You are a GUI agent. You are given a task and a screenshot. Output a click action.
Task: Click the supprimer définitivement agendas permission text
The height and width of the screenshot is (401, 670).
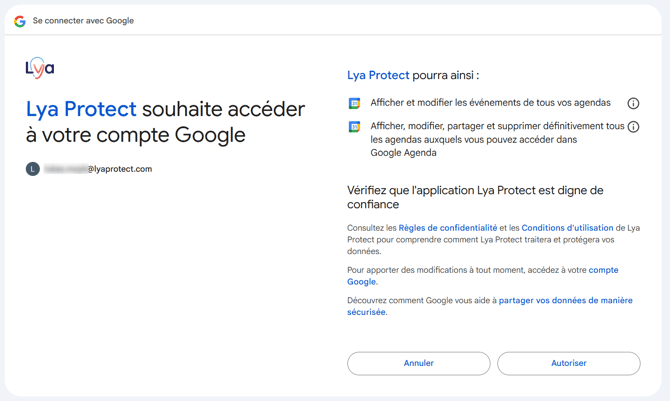pos(497,139)
